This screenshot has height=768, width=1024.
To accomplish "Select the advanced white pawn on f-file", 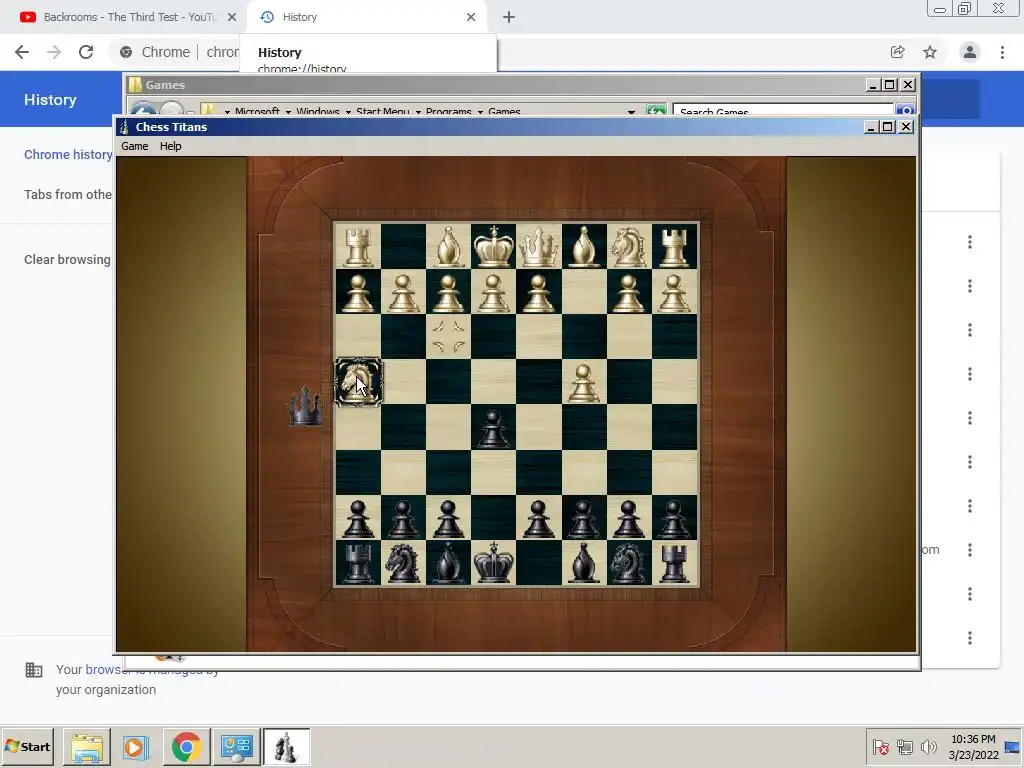I will [583, 382].
